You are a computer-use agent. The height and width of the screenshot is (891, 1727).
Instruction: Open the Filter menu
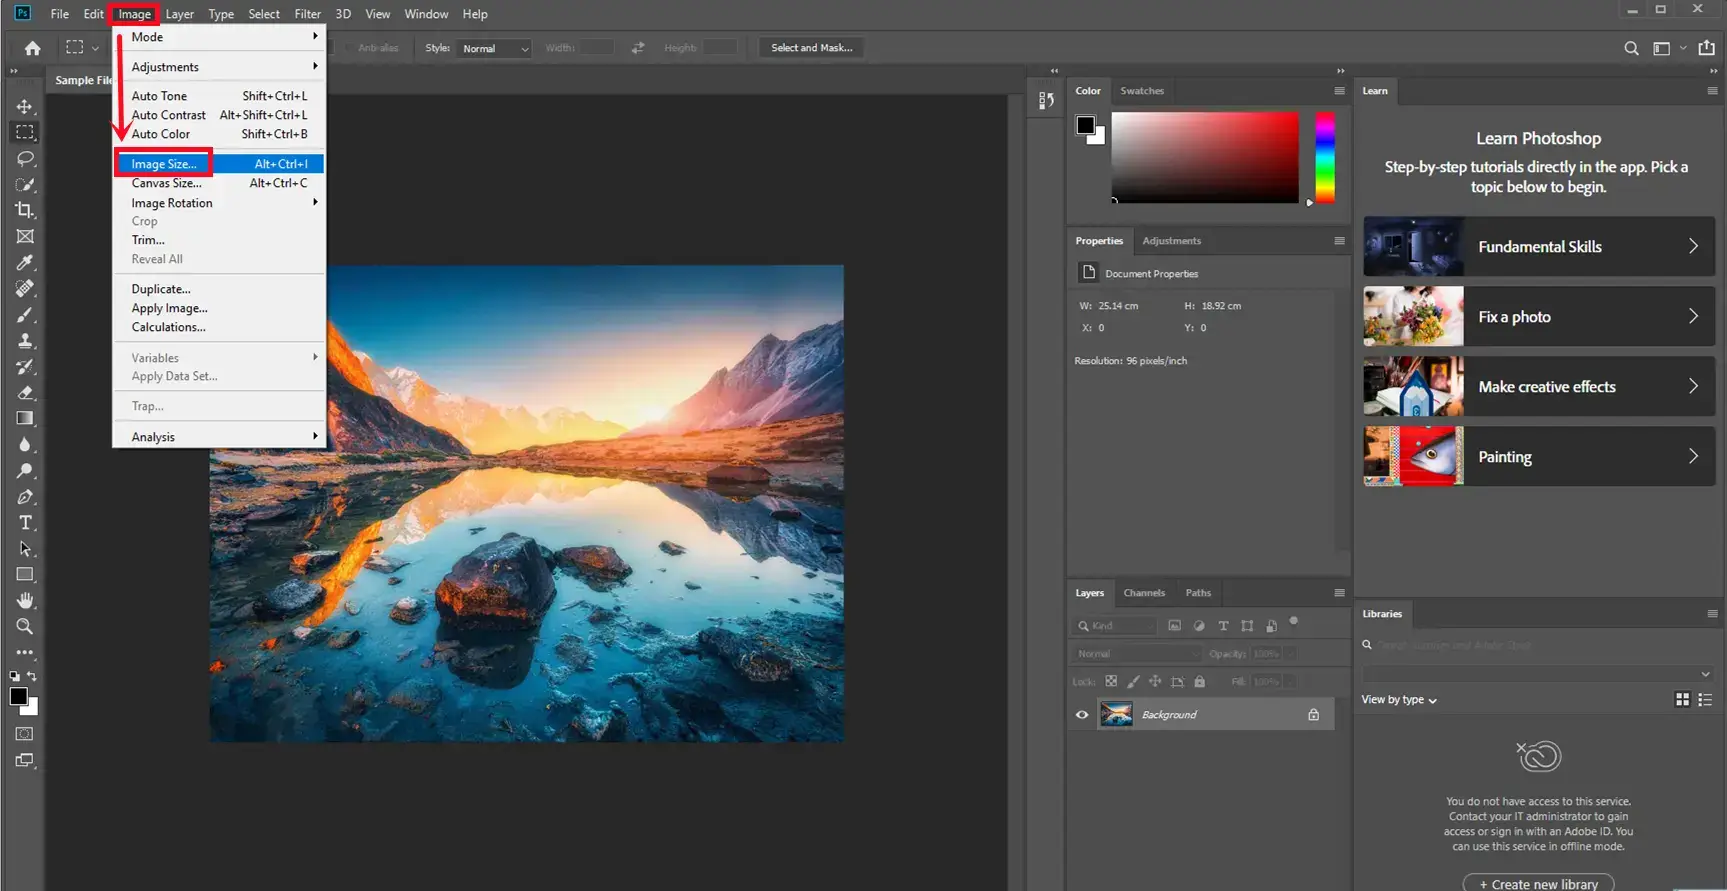pyautogui.click(x=307, y=14)
